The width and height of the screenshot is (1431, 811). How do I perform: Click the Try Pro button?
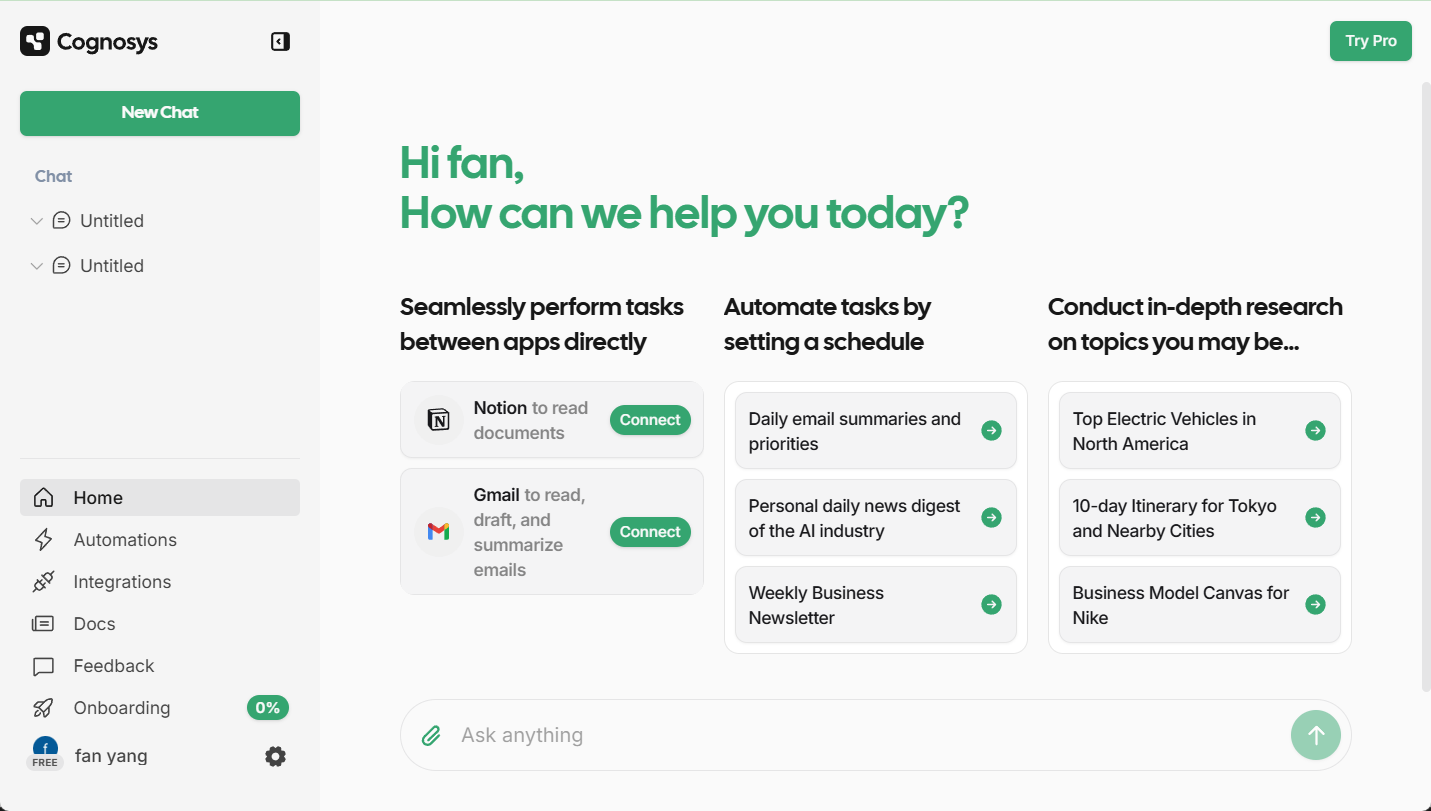[x=1370, y=41]
